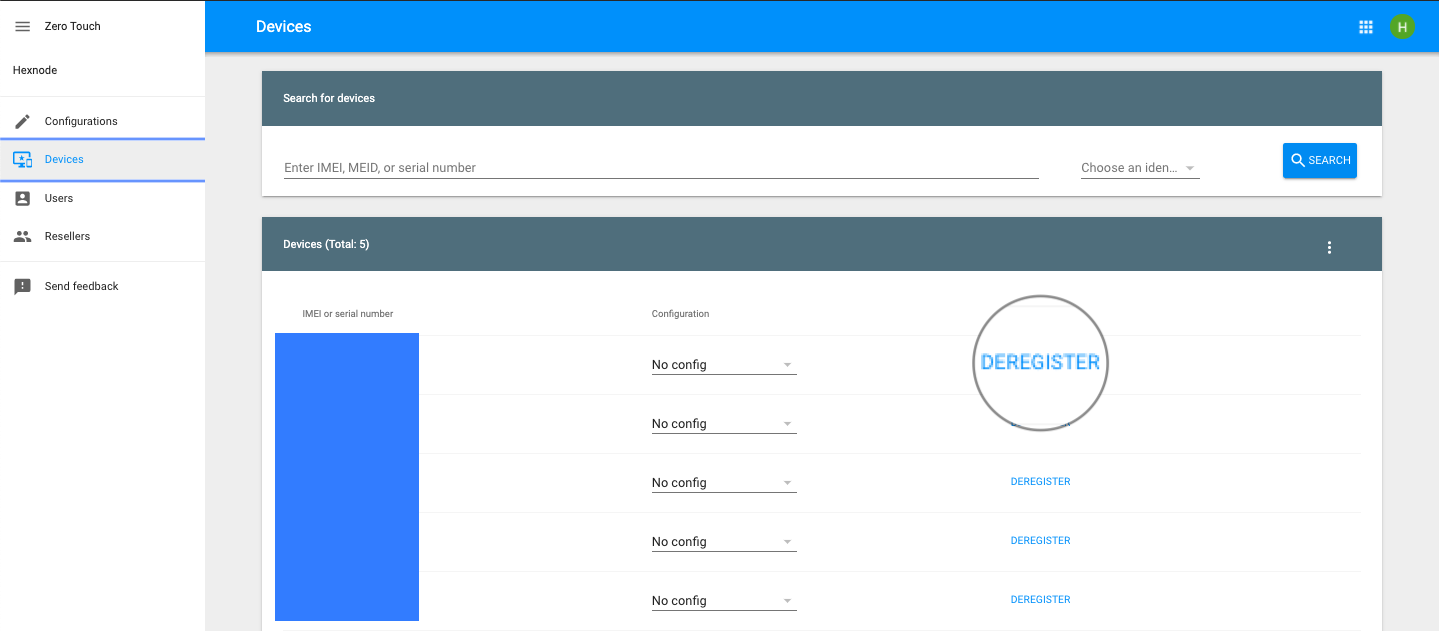Screen dimensions: 1439x631
Task: Click the hamburger menu next to Zero Touch
Action: [22, 26]
